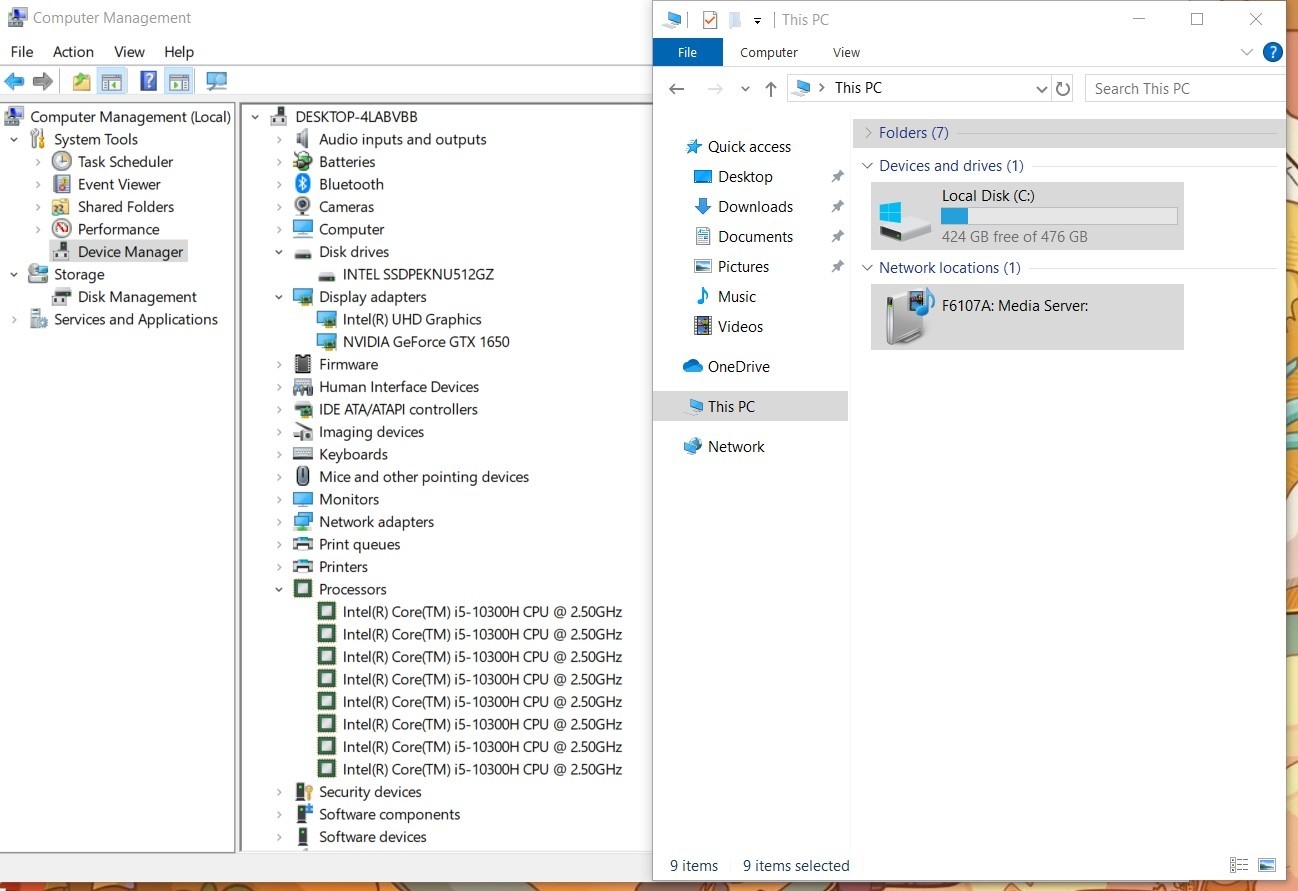The width and height of the screenshot is (1298, 891).
Task: Select the INTEL SSDPEKNU512GZ disk drive
Action: 417,274
